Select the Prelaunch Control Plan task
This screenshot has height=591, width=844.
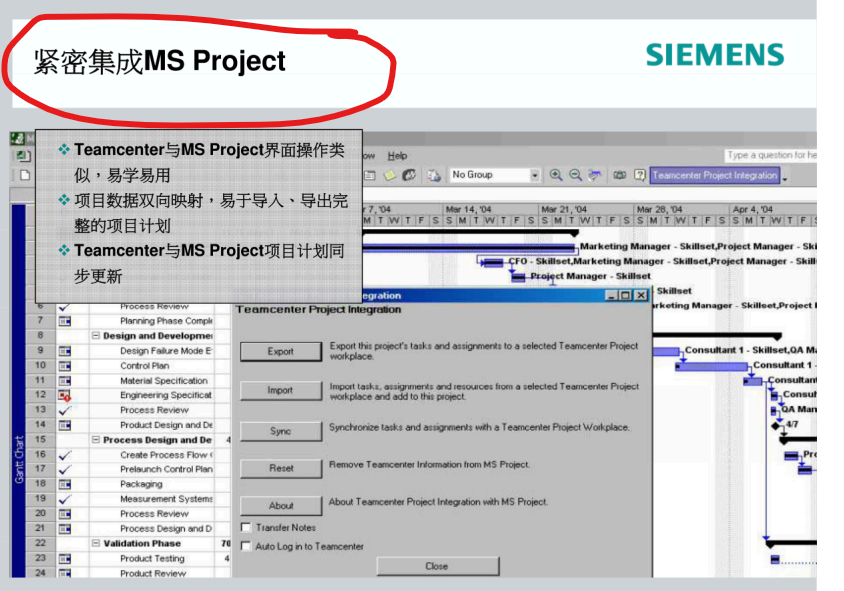pos(166,470)
